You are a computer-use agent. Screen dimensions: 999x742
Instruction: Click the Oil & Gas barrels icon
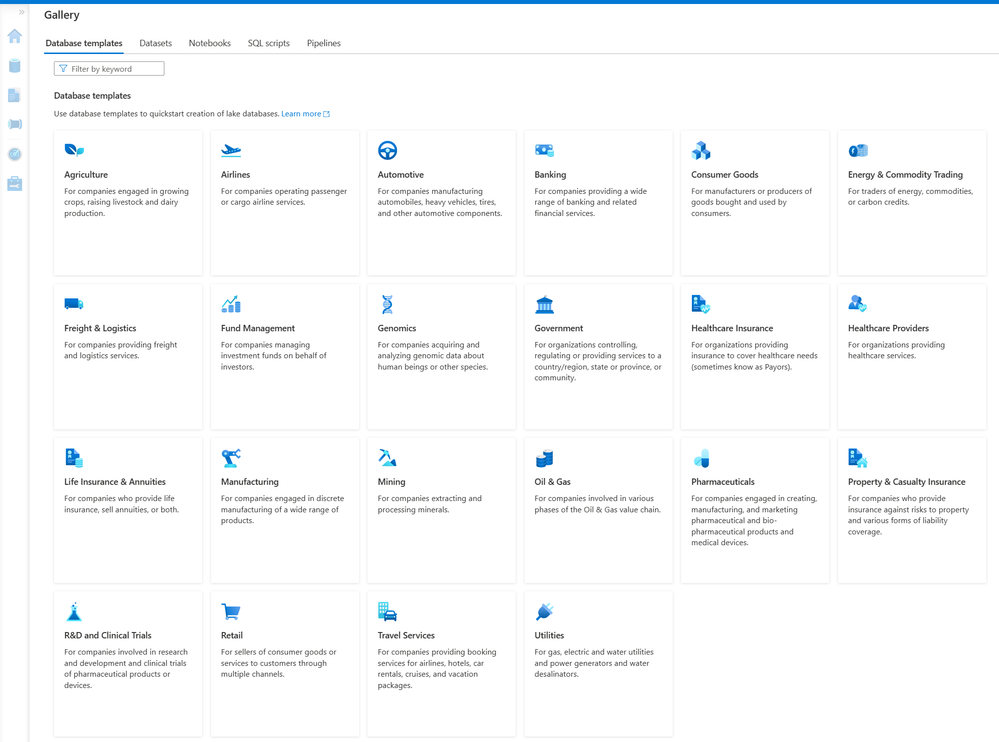544,458
